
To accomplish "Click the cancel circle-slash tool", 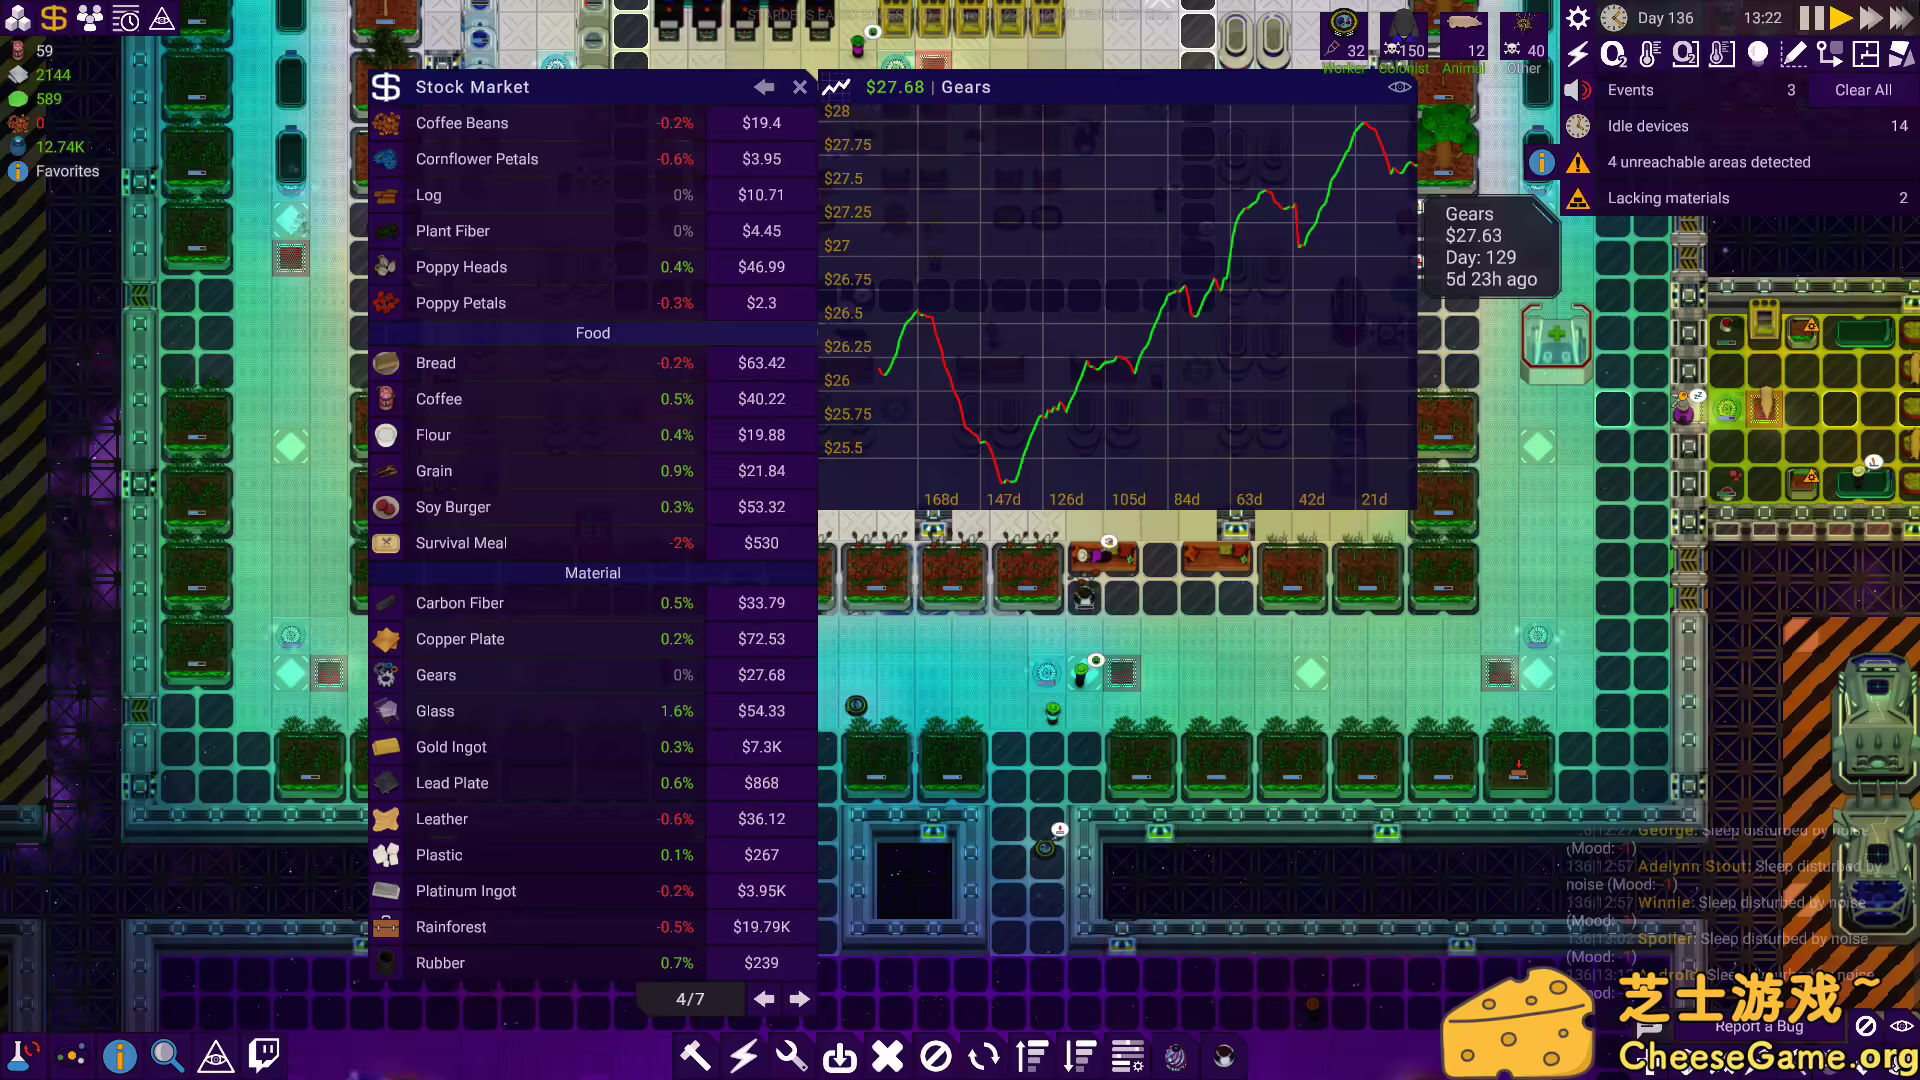I will pyautogui.click(x=936, y=1056).
